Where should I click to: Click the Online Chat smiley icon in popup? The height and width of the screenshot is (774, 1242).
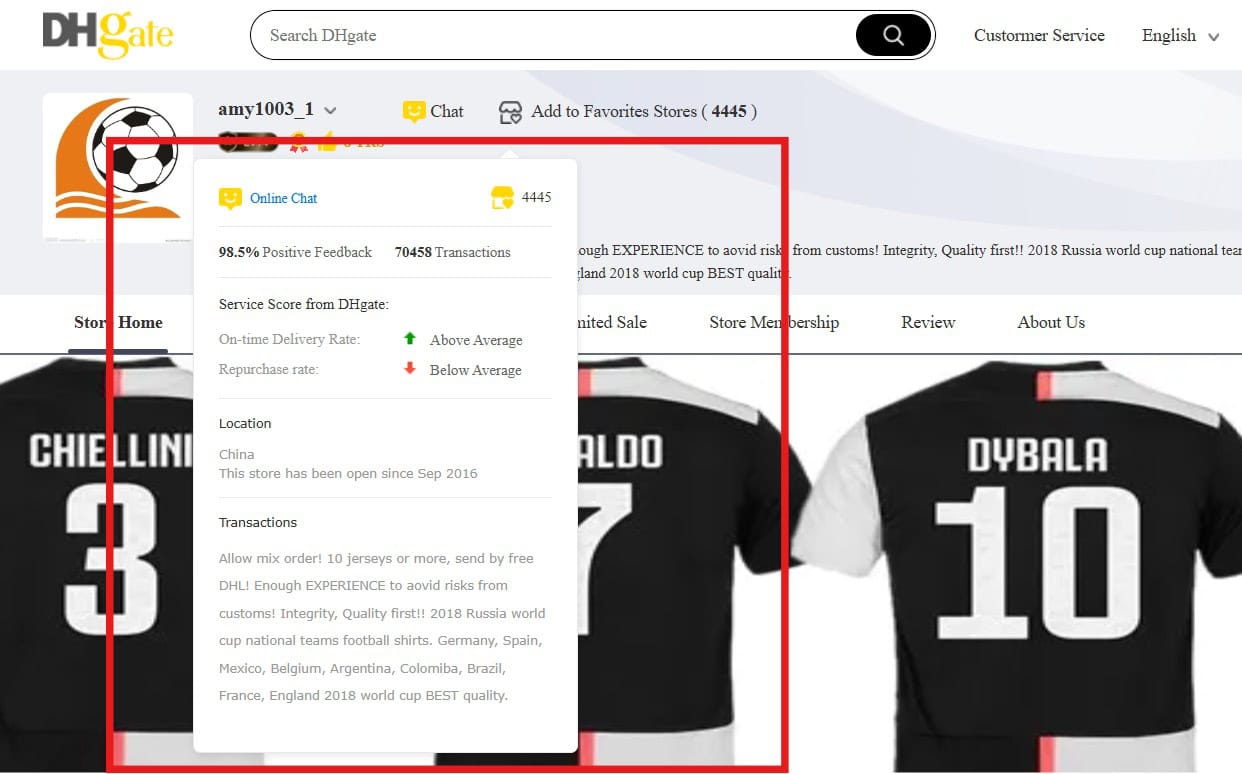point(230,198)
